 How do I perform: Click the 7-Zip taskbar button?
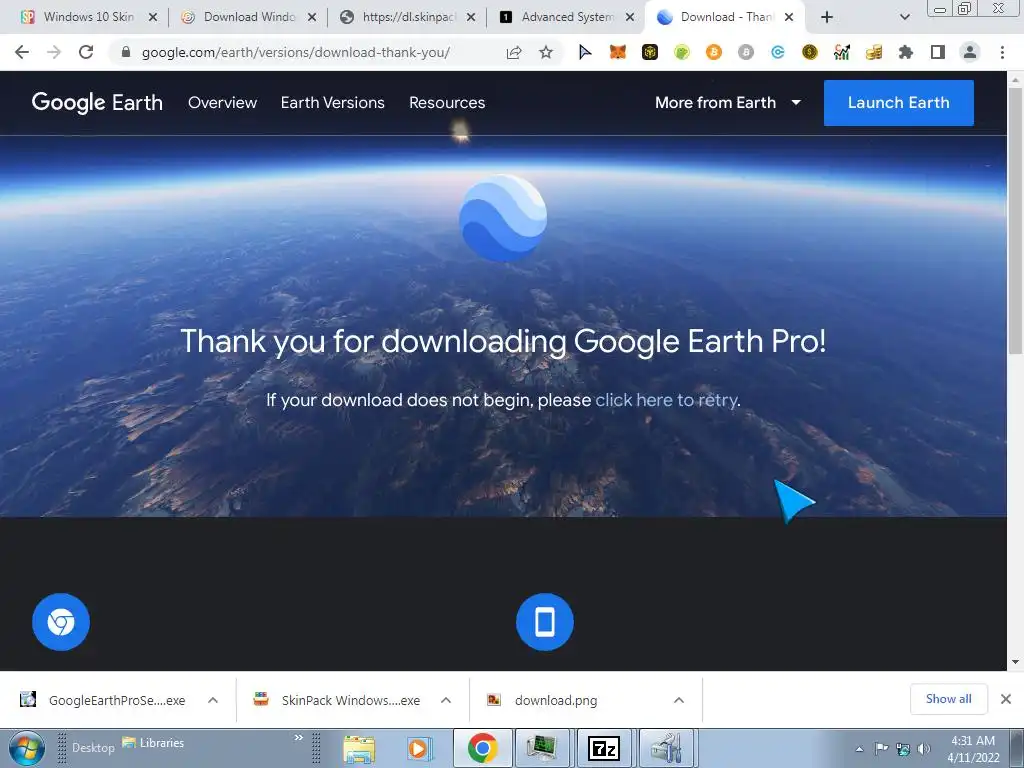click(604, 748)
